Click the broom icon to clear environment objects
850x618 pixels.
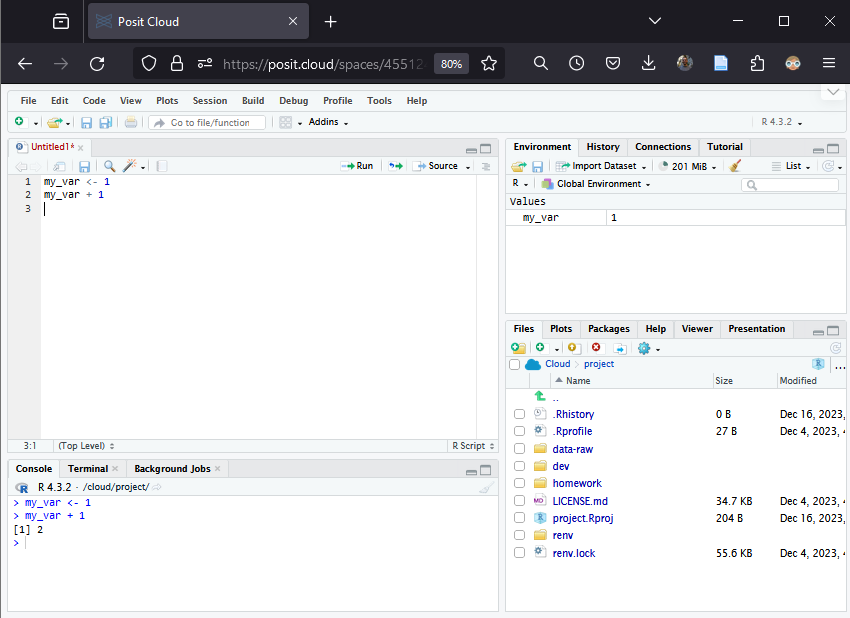point(735,166)
